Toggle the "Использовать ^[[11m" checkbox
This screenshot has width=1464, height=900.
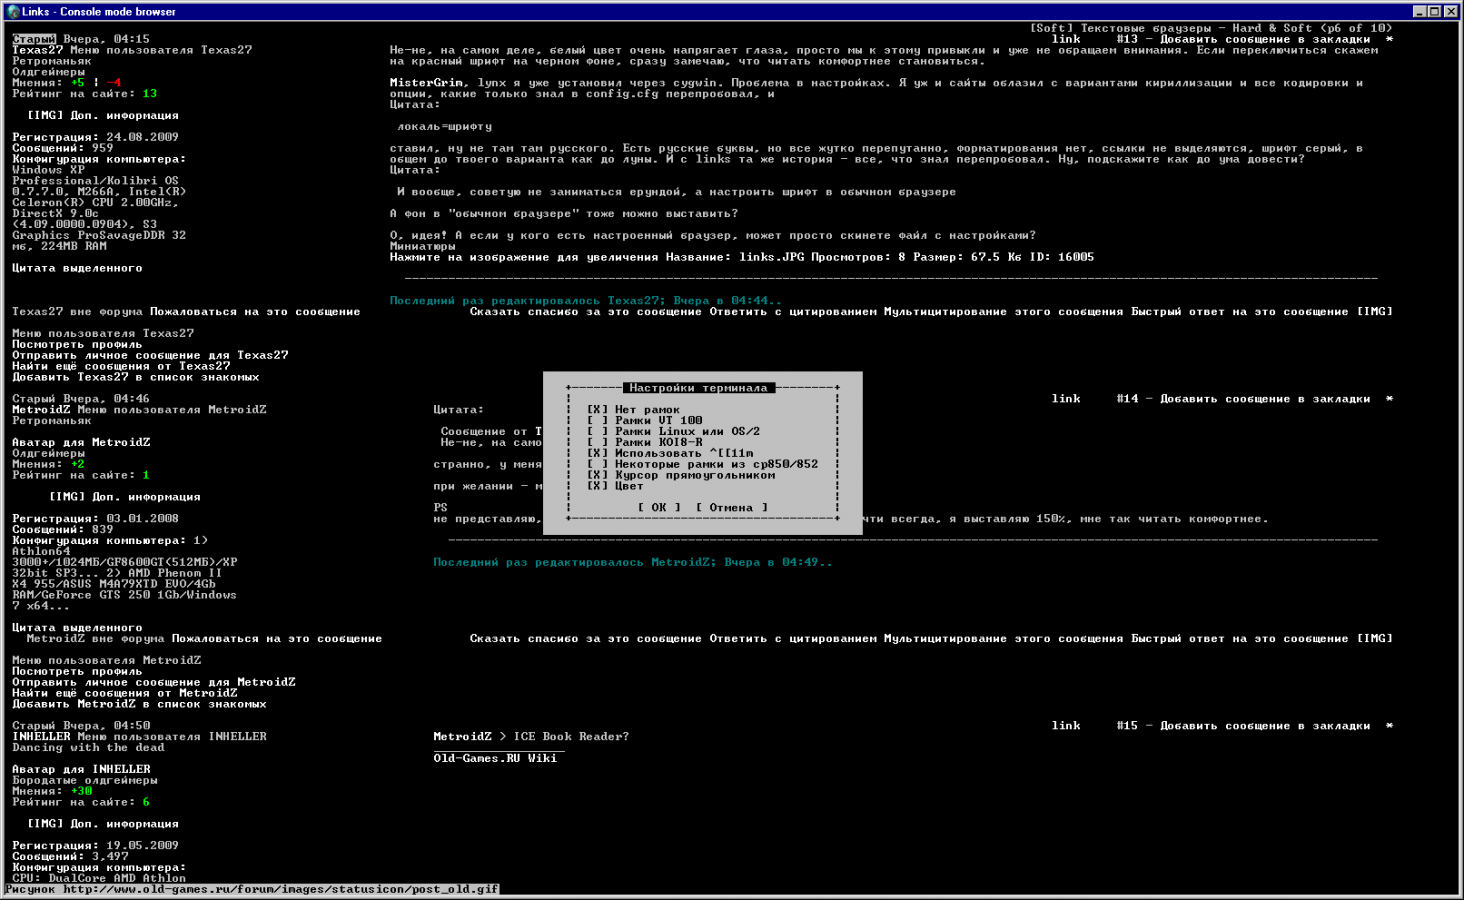point(597,454)
